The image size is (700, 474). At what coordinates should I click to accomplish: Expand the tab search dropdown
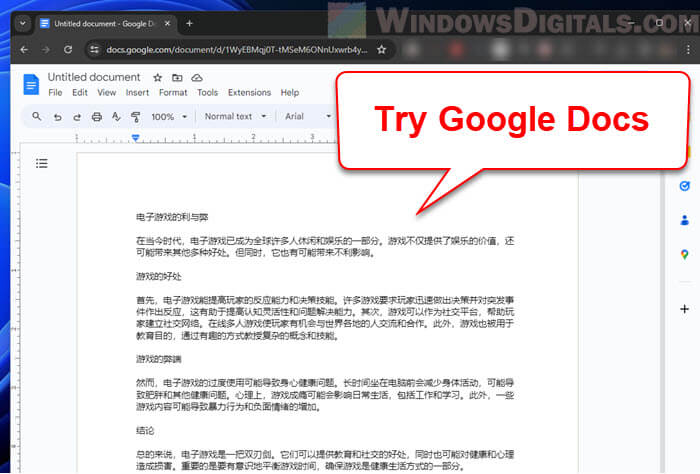coord(22,23)
